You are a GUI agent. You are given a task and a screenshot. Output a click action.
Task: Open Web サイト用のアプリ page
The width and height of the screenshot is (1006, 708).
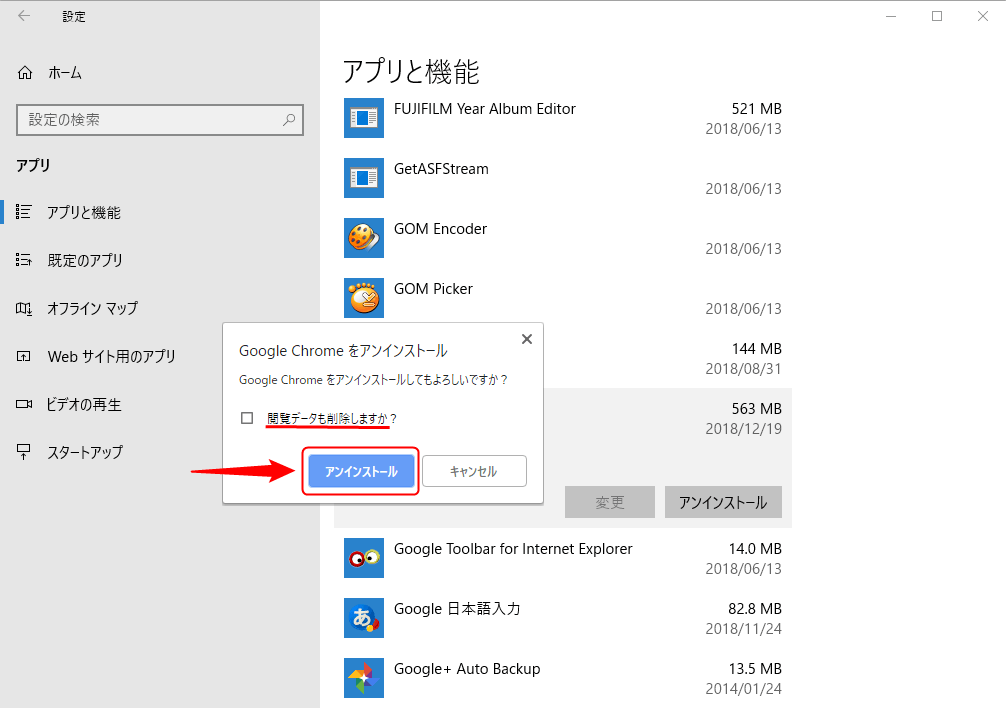(x=112, y=356)
